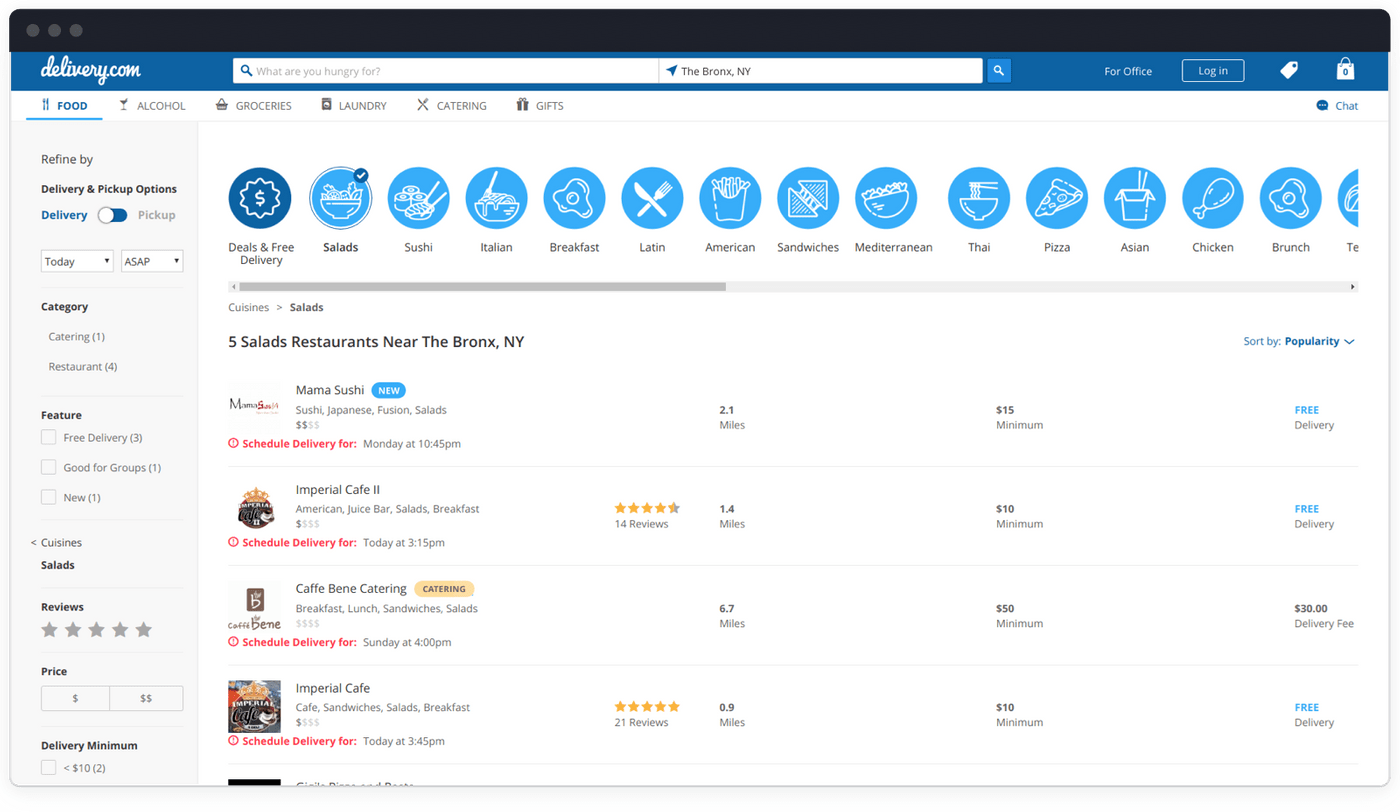The image size is (1400, 812).
Task: Switch to the LAUNDRY tab
Action: click(x=353, y=105)
